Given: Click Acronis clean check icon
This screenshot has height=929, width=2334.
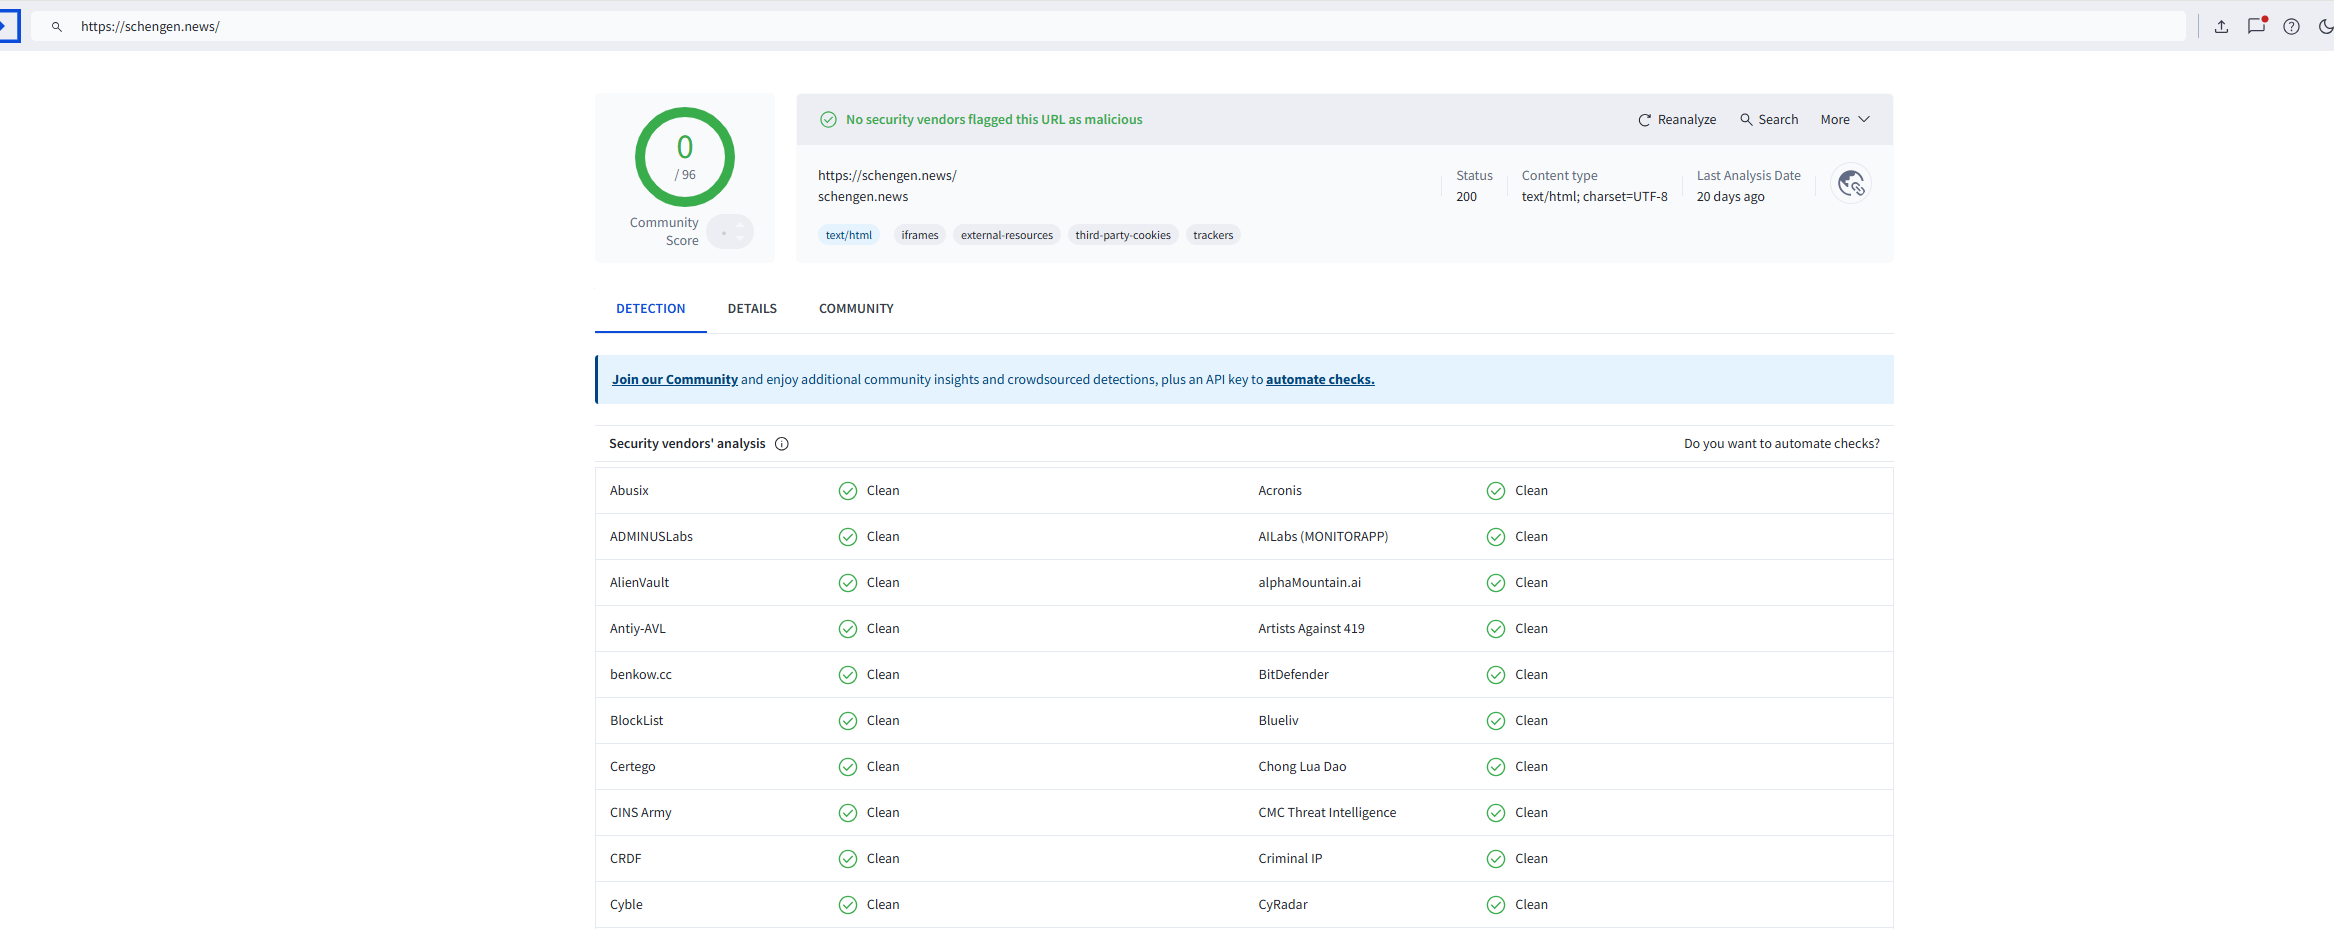Looking at the screenshot, I should 1496,491.
